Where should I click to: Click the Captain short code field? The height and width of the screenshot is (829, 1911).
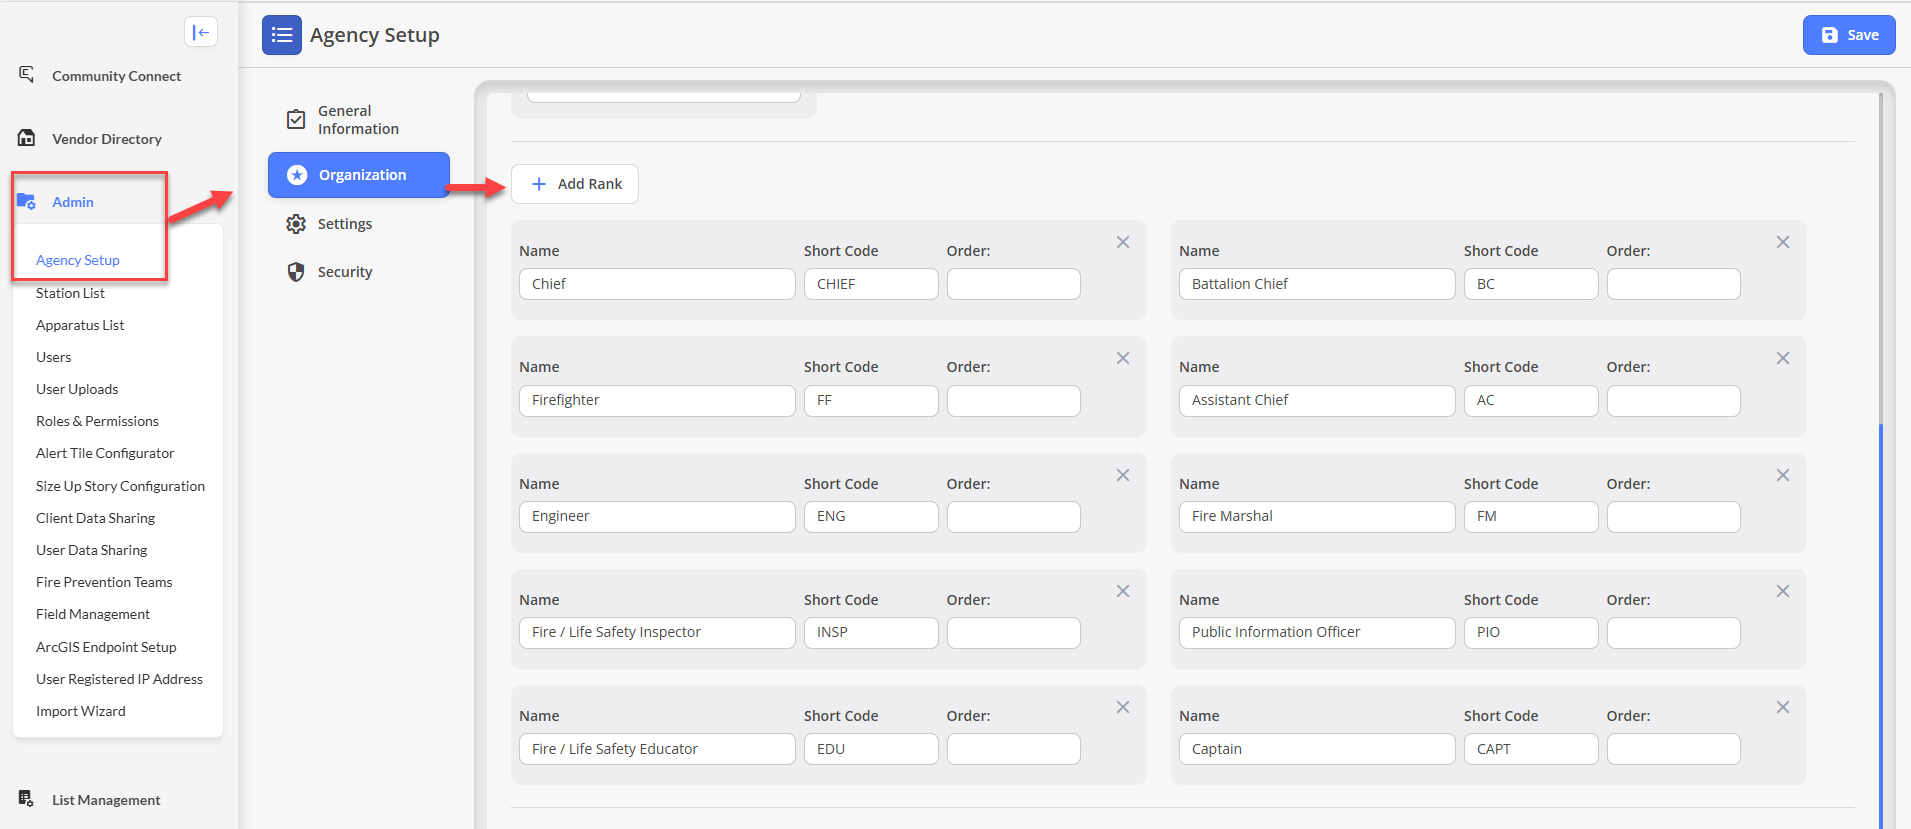point(1530,749)
